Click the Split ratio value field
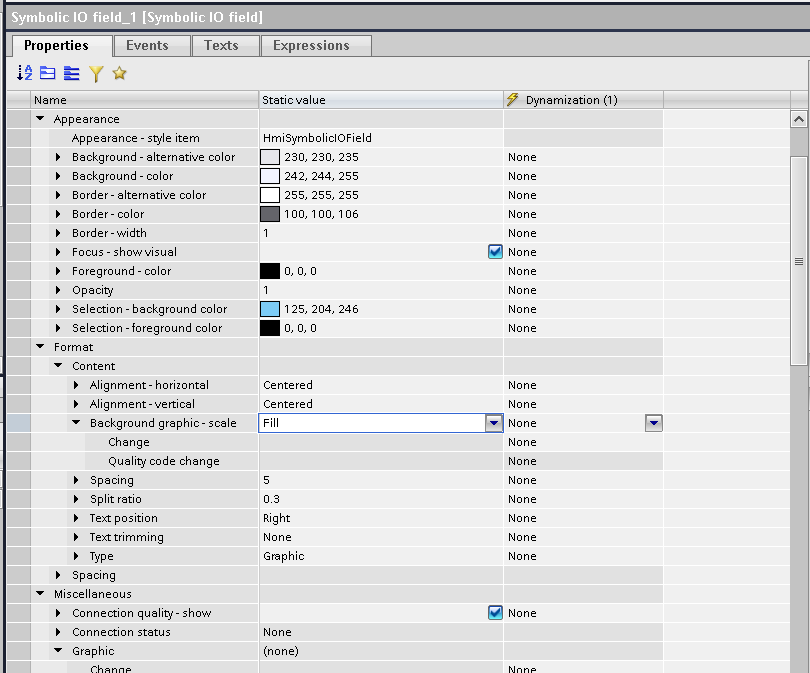Viewport: 810px width, 673px height. 380,499
